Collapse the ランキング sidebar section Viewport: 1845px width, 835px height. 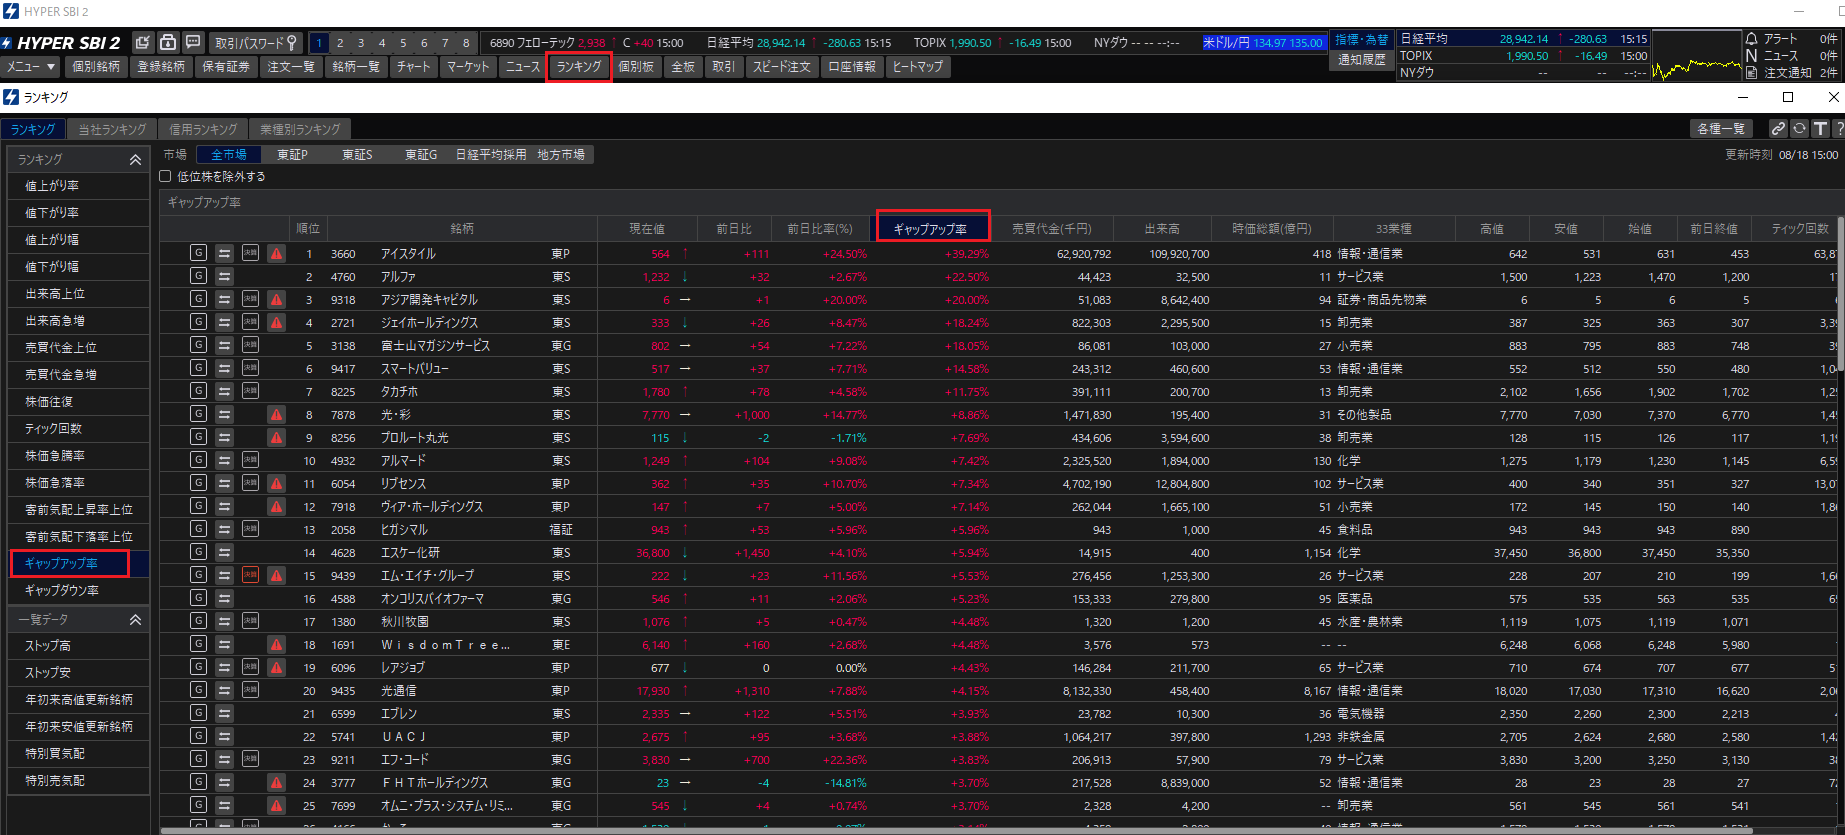[135, 160]
